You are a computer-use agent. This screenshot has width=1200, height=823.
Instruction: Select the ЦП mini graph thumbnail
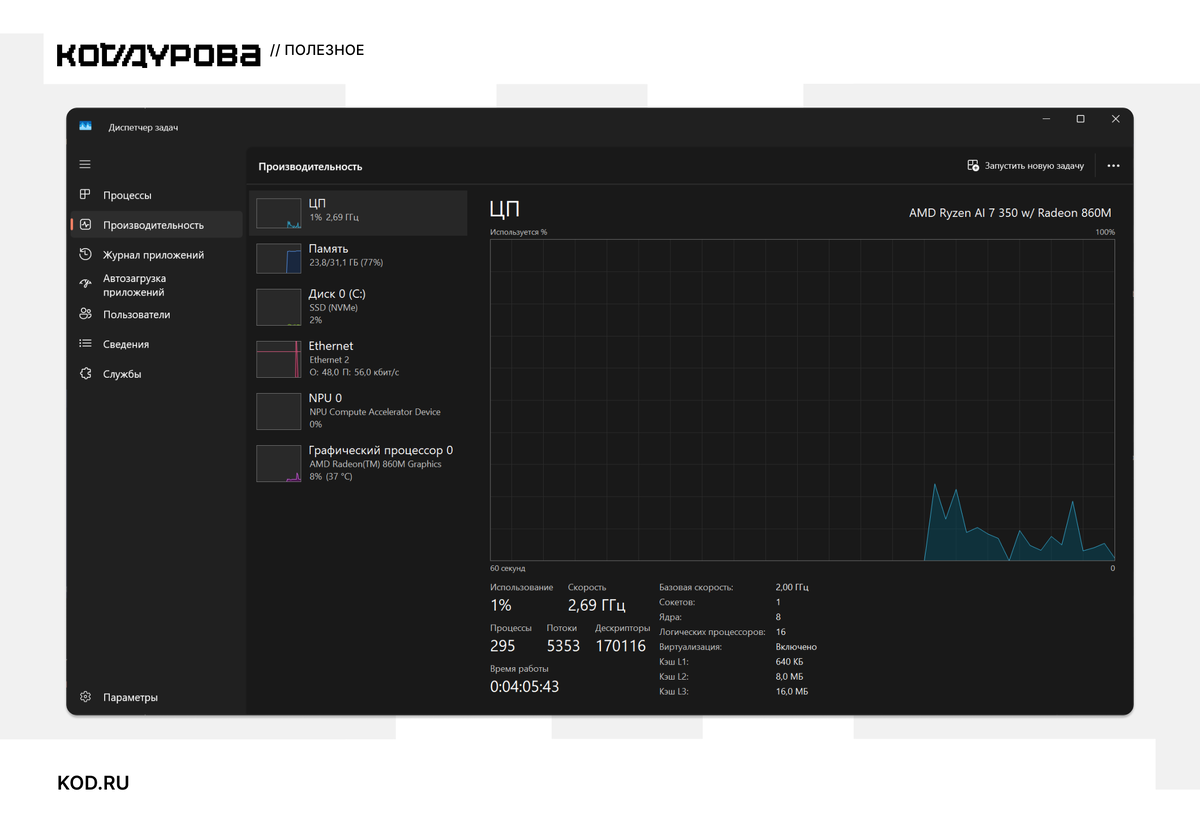(x=278, y=213)
